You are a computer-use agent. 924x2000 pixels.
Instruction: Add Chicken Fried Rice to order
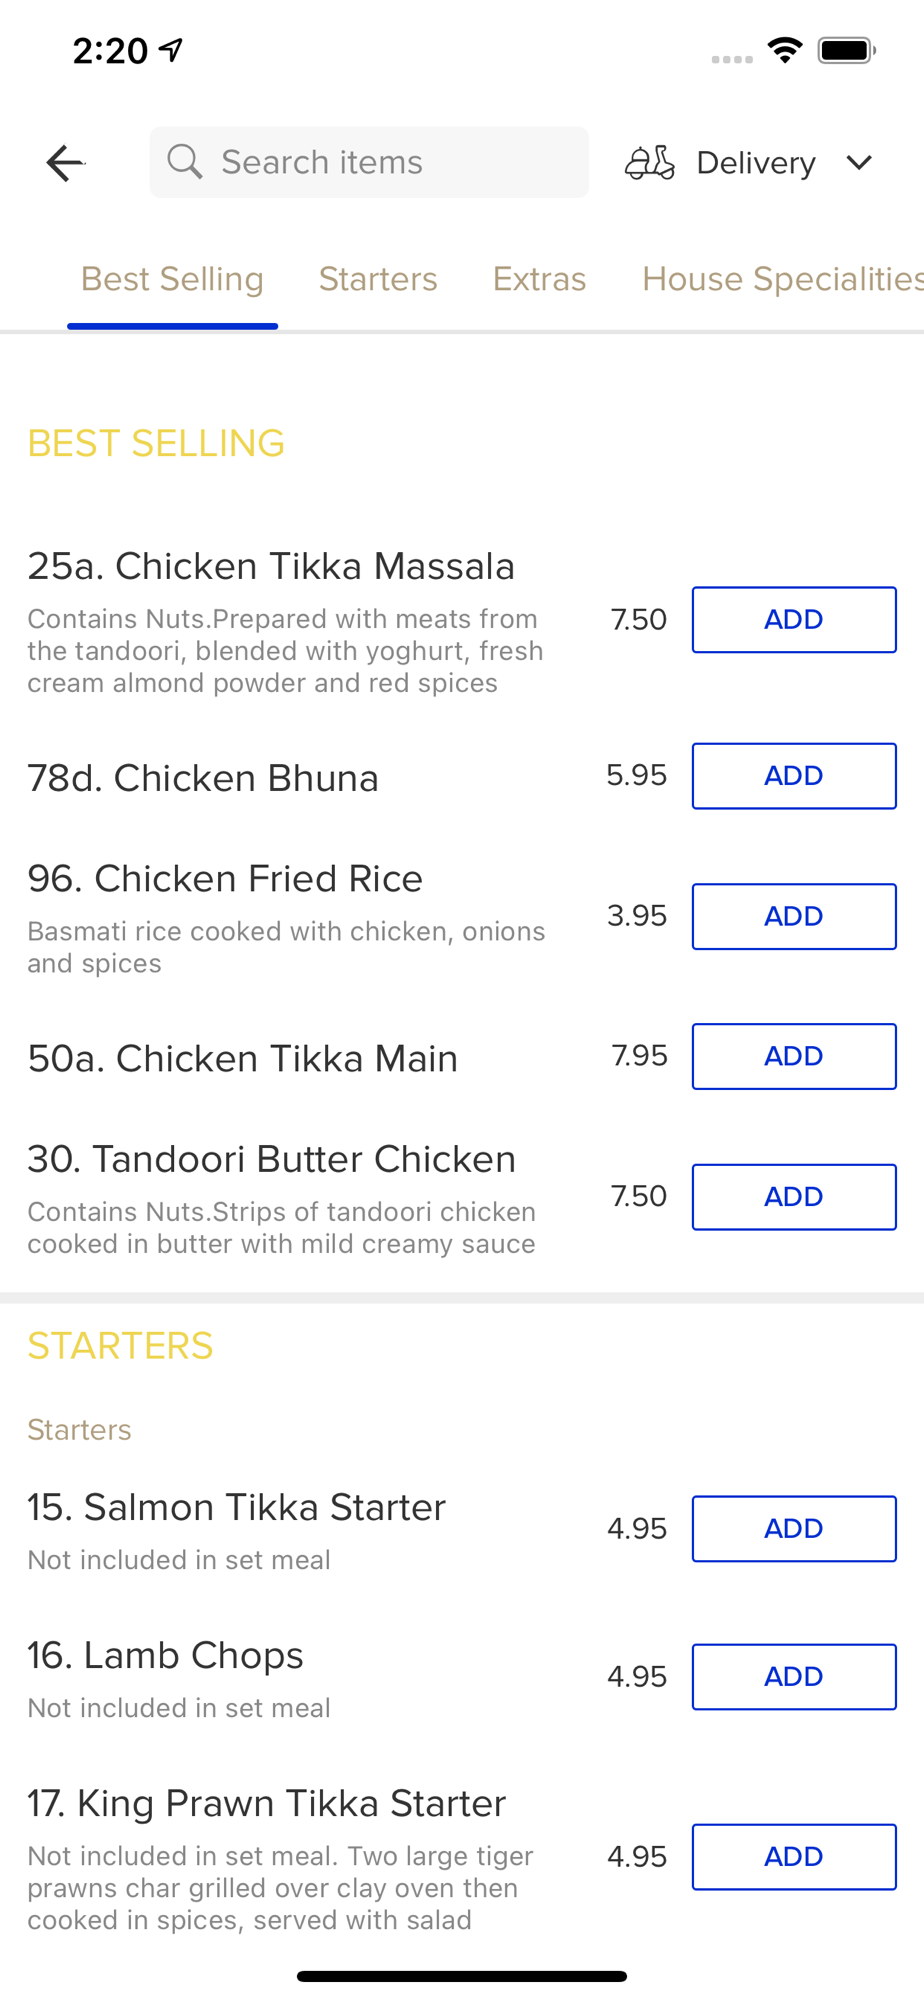coord(794,916)
